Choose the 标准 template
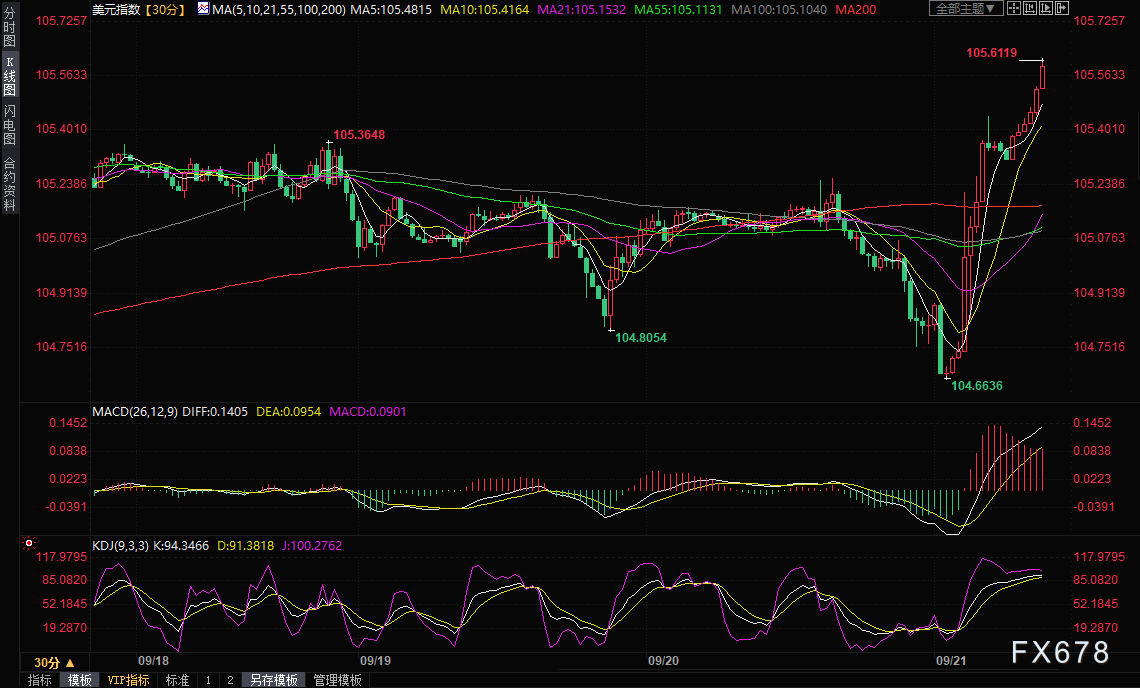Viewport: 1140px width, 688px height. click(177, 680)
